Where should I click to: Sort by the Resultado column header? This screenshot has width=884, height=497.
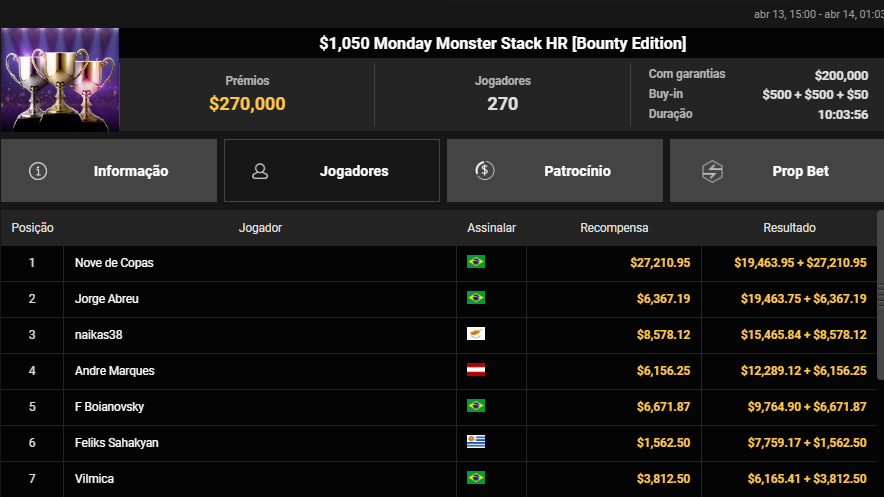pos(789,228)
